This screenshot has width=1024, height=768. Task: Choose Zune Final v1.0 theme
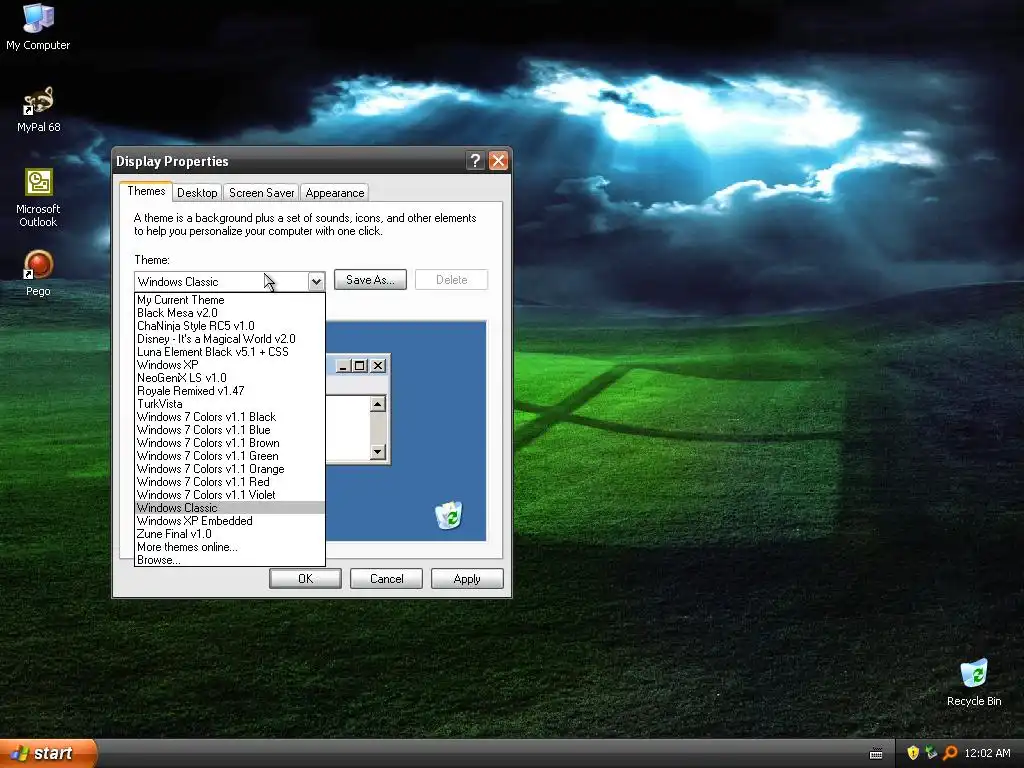coord(229,534)
